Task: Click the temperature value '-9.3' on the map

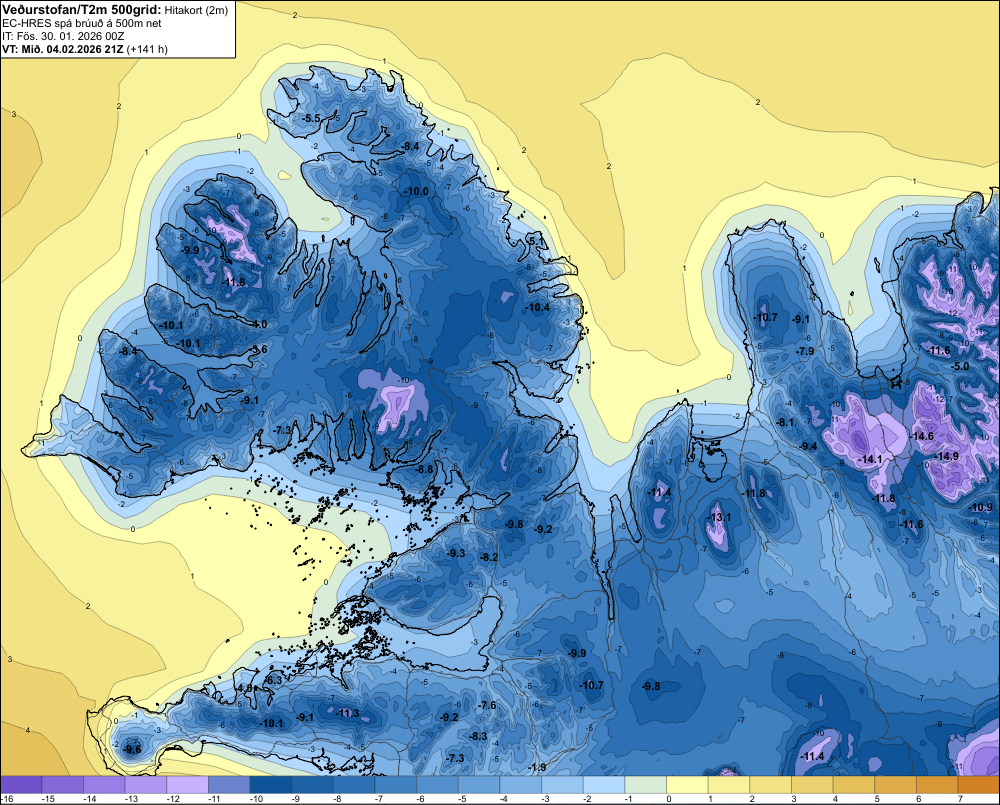Action: pos(457,553)
